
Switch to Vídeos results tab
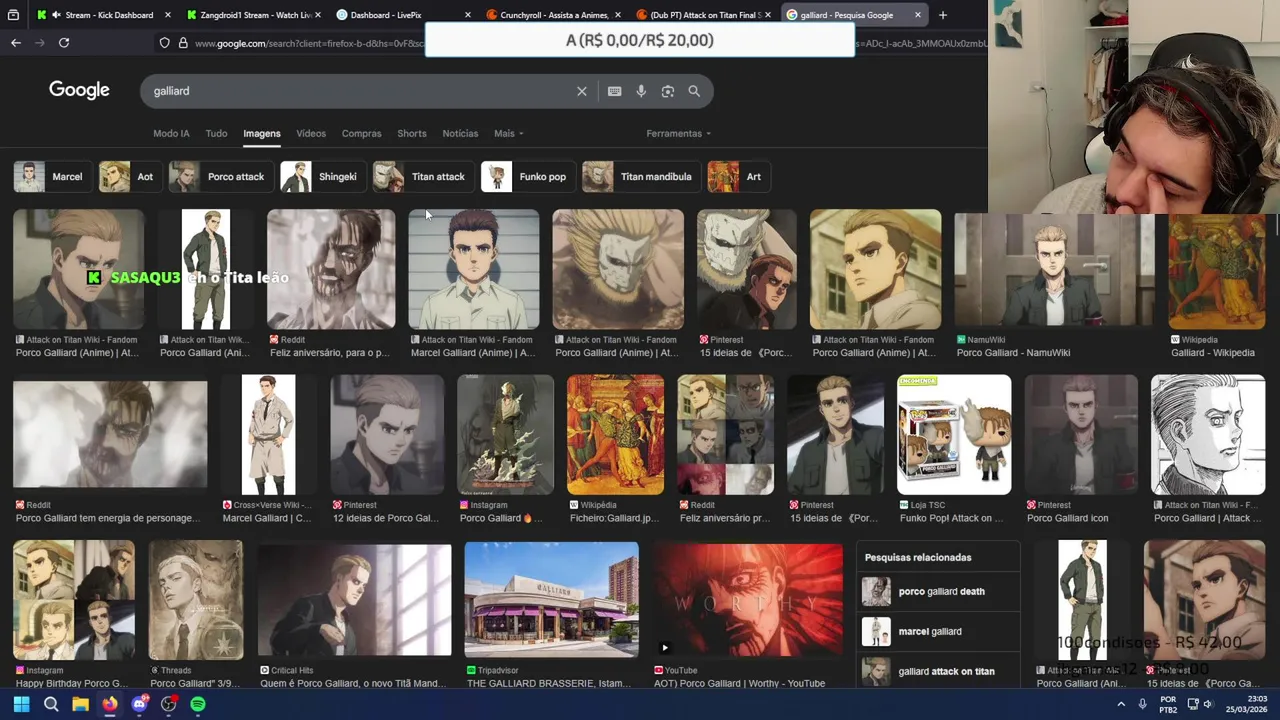[x=311, y=133]
